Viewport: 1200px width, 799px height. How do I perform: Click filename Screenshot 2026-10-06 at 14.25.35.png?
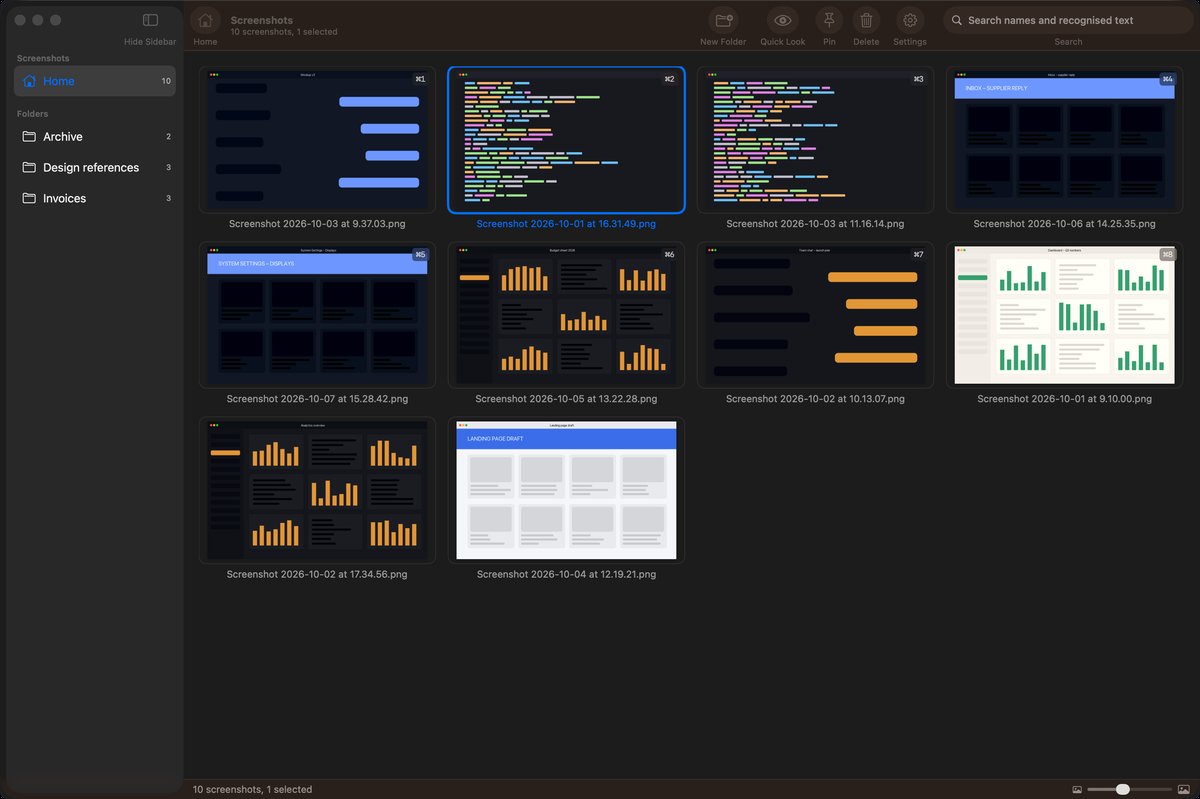[x=1064, y=224]
